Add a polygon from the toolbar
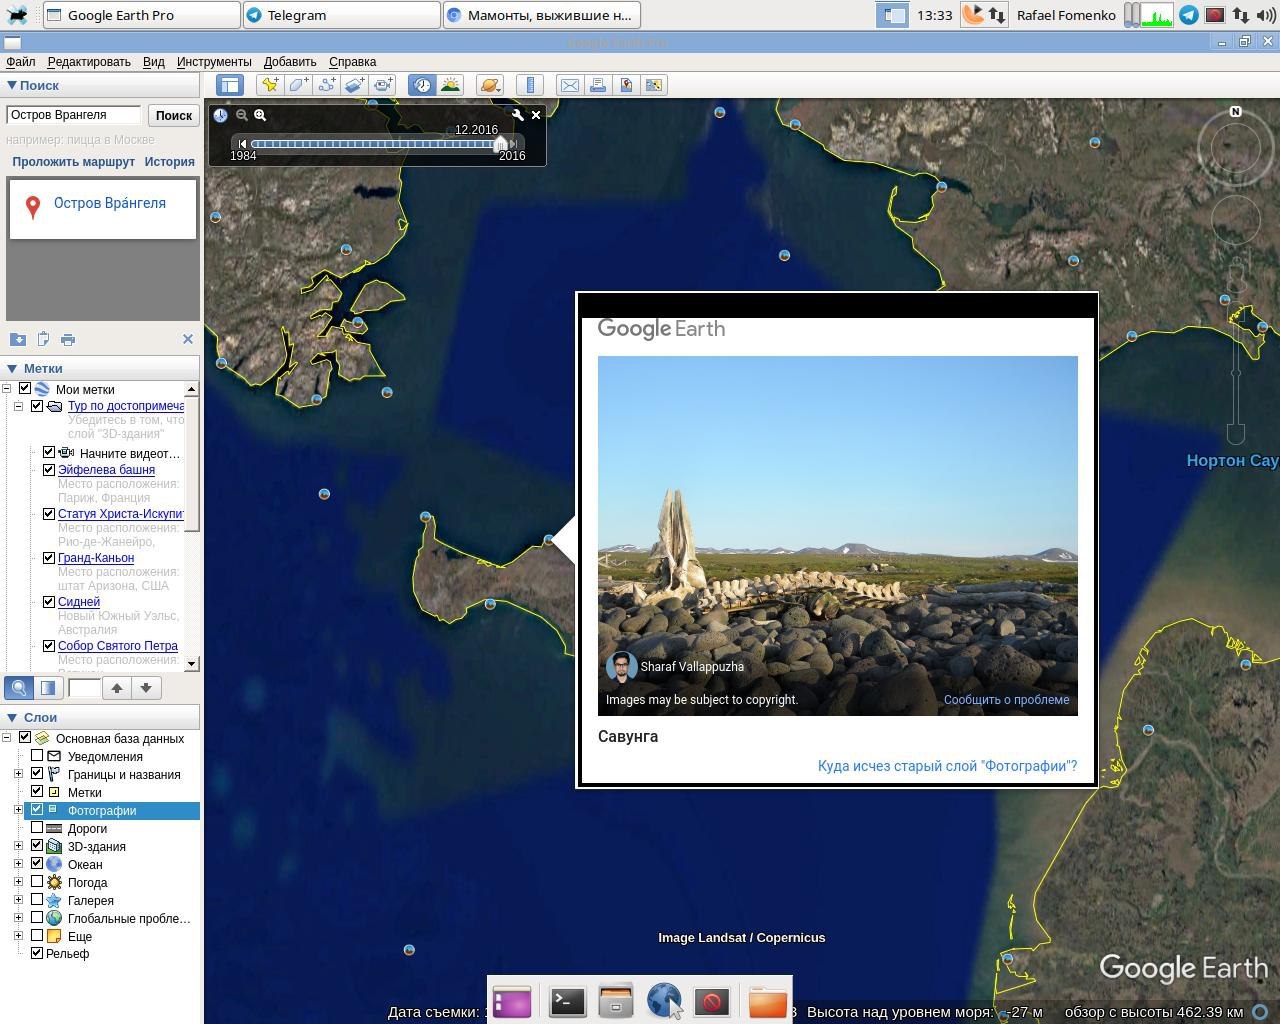The width and height of the screenshot is (1280, 1024). point(298,85)
